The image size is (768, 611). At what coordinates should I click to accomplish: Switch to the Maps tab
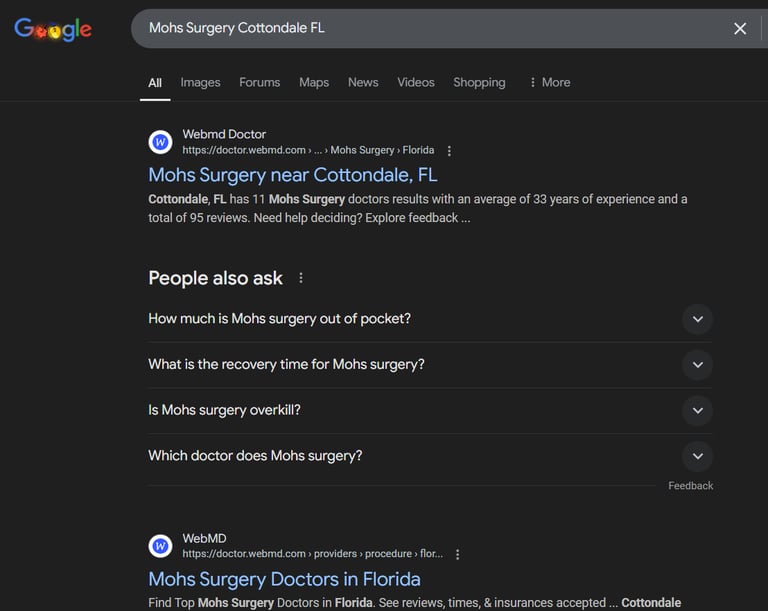[314, 82]
